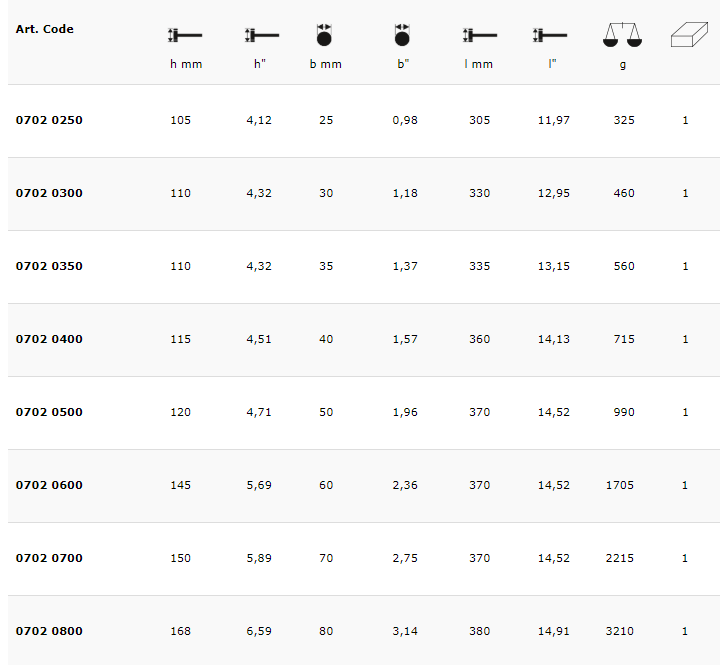Click the face diameter mm circle icon

coord(325,36)
